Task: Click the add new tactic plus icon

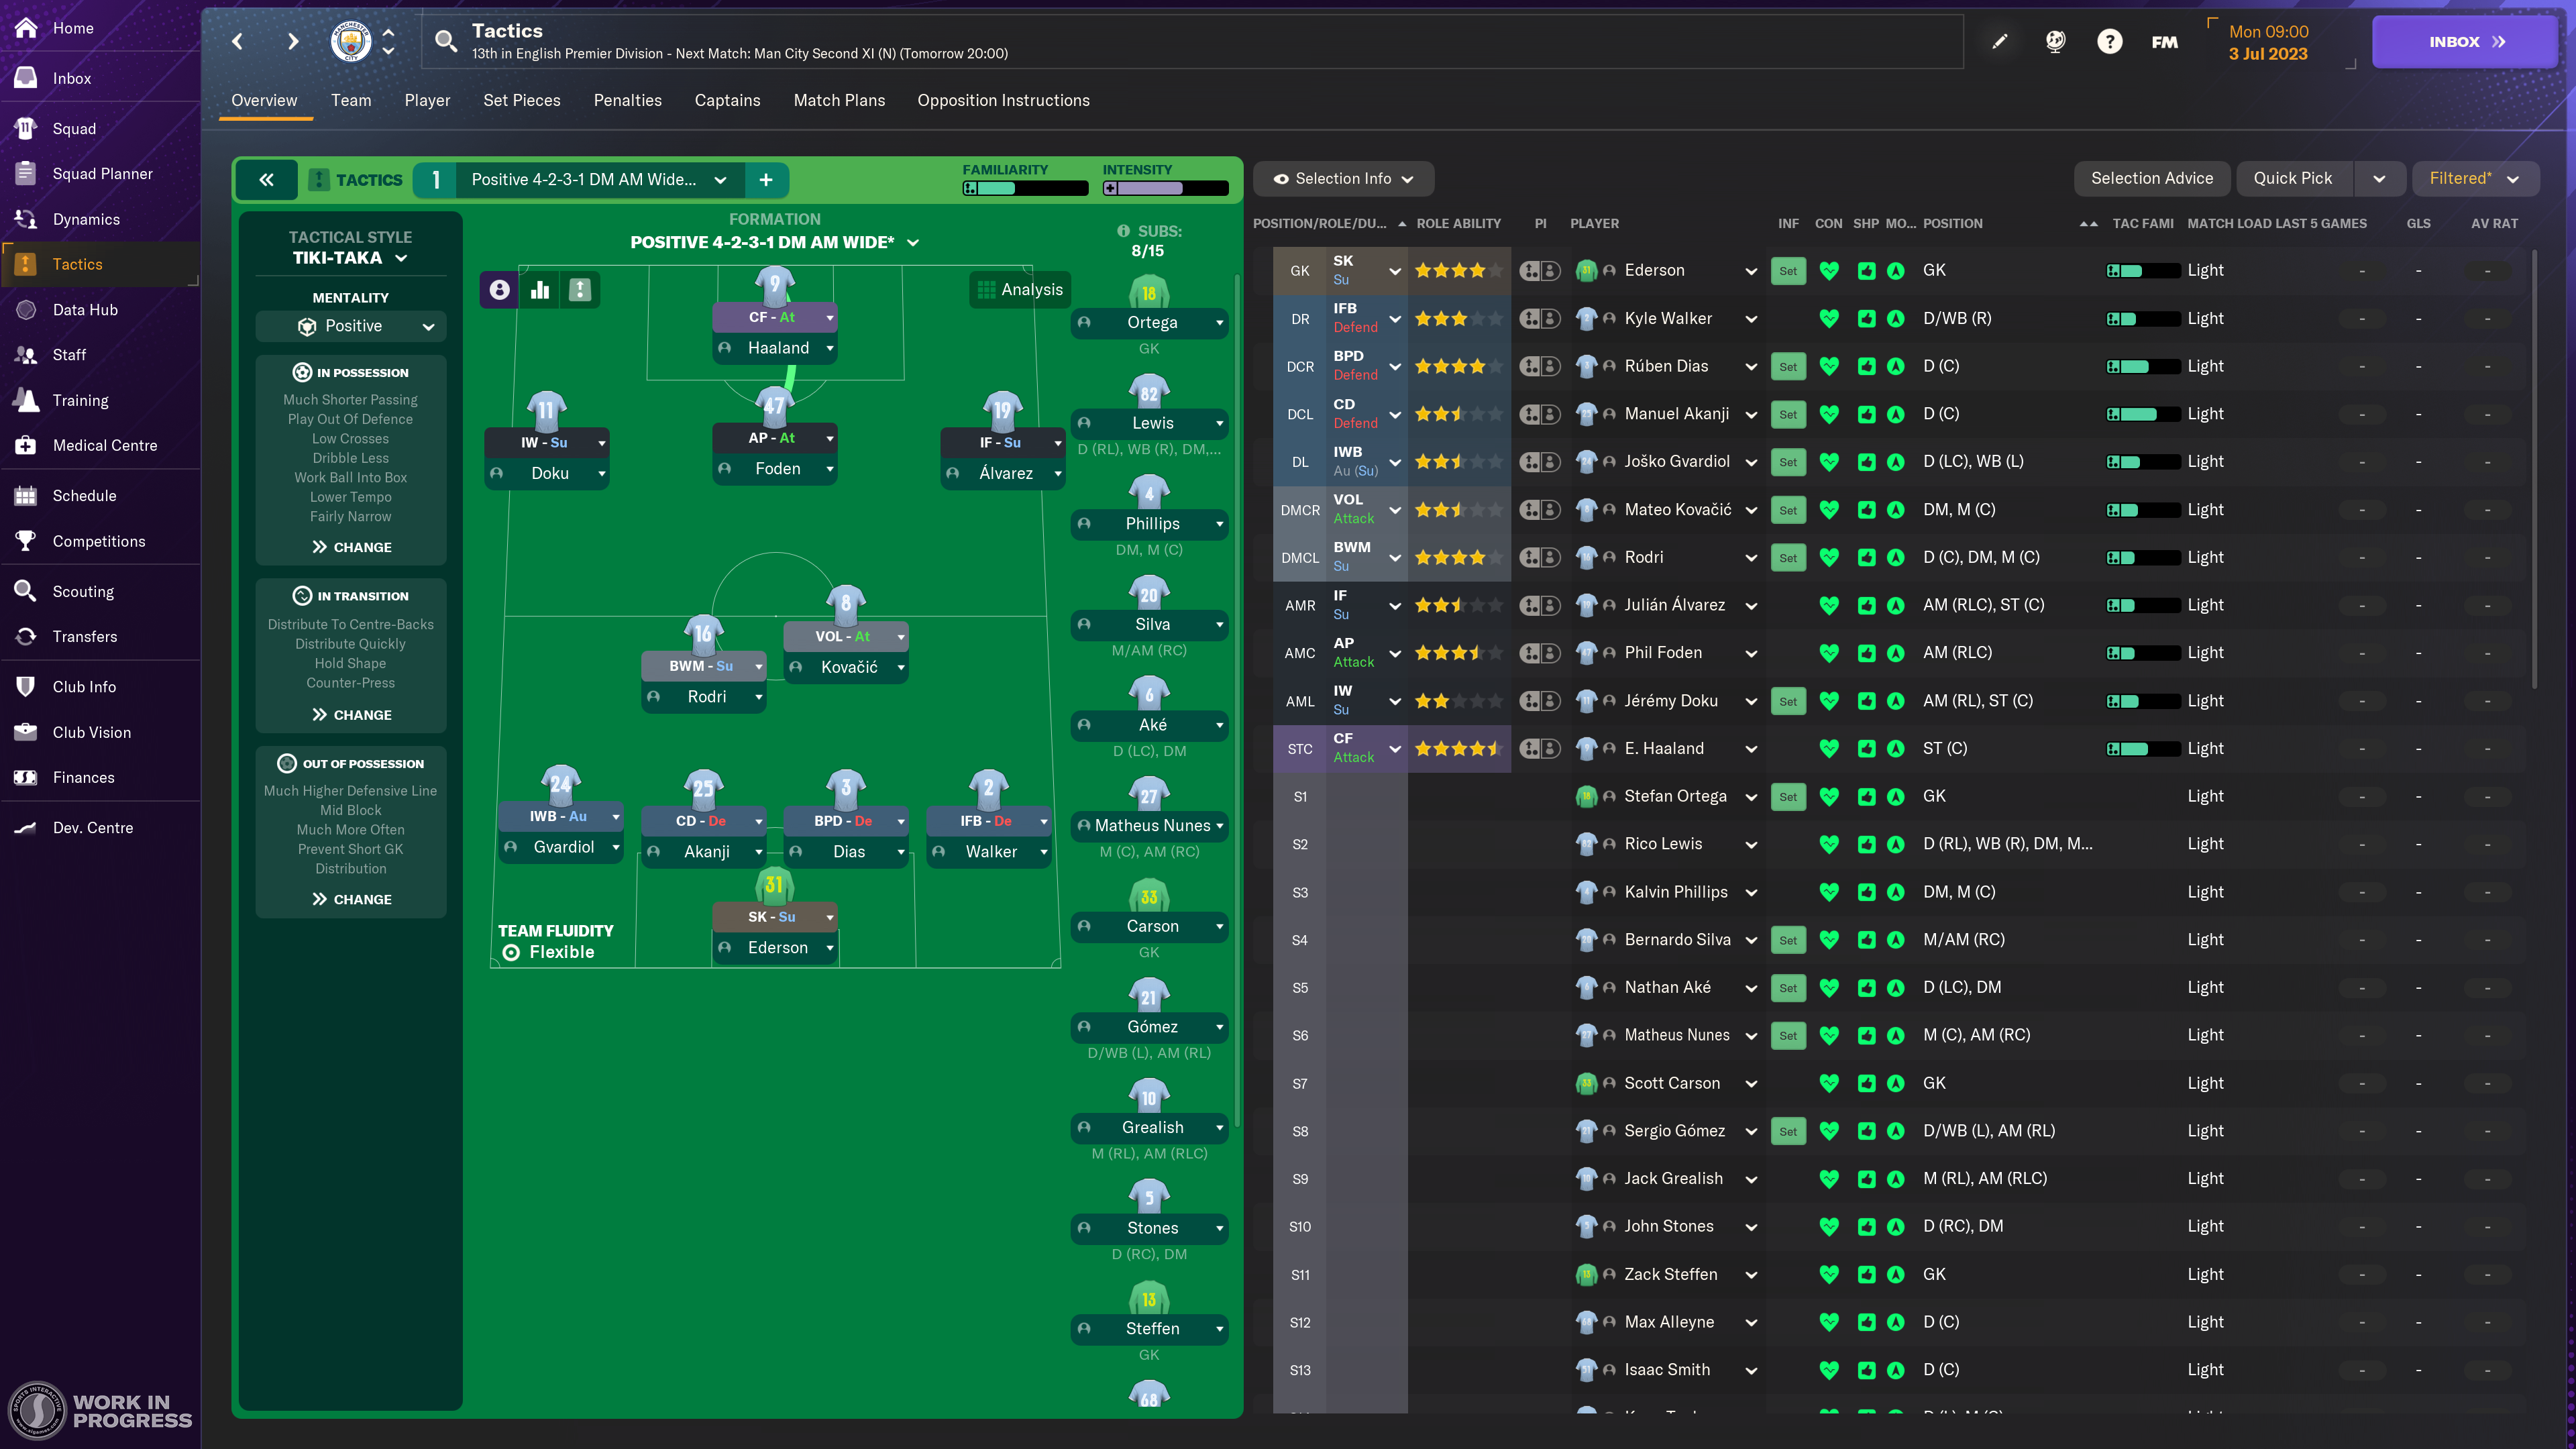Action: point(764,178)
